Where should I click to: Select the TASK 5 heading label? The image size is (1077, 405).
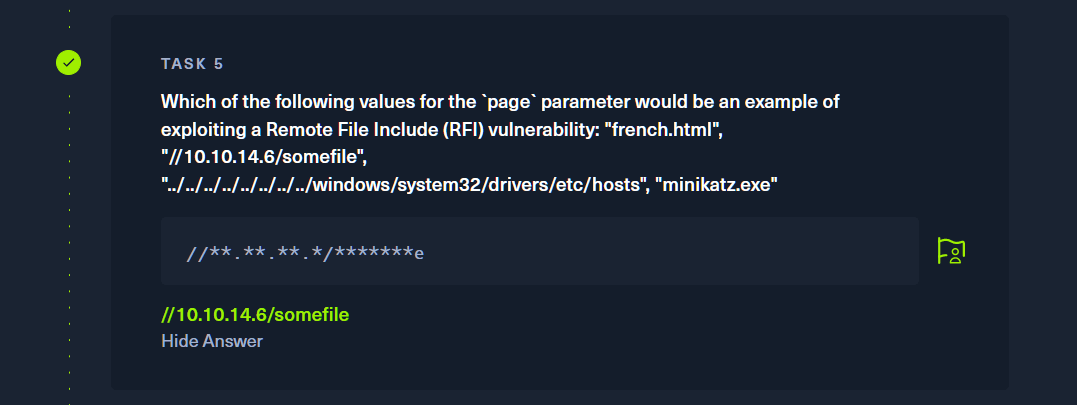pyautogui.click(x=192, y=64)
